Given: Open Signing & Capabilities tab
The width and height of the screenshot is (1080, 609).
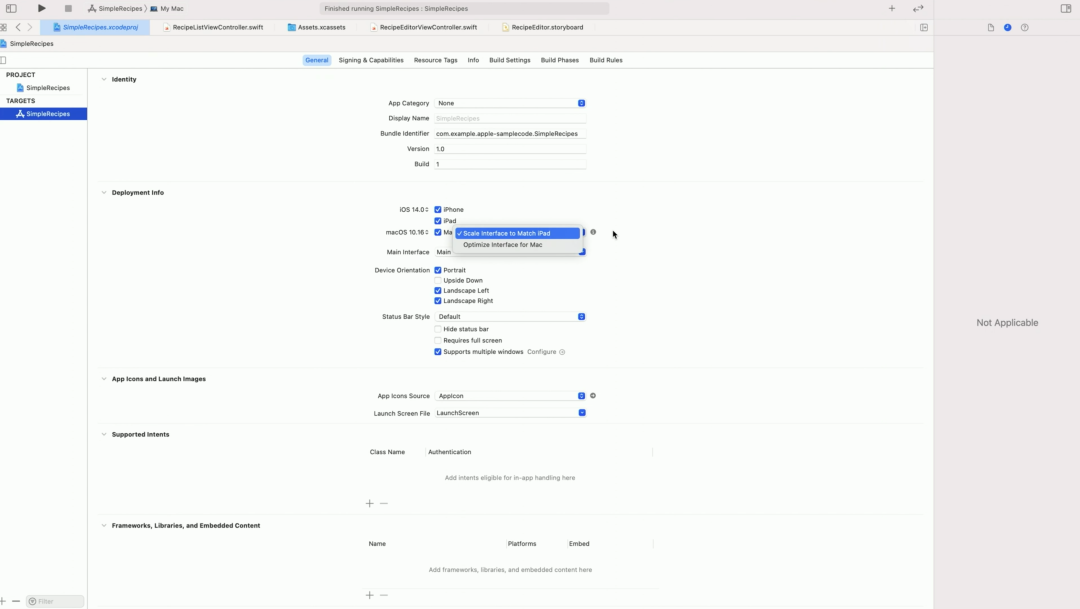Looking at the screenshot, I should tap(371, 60).
